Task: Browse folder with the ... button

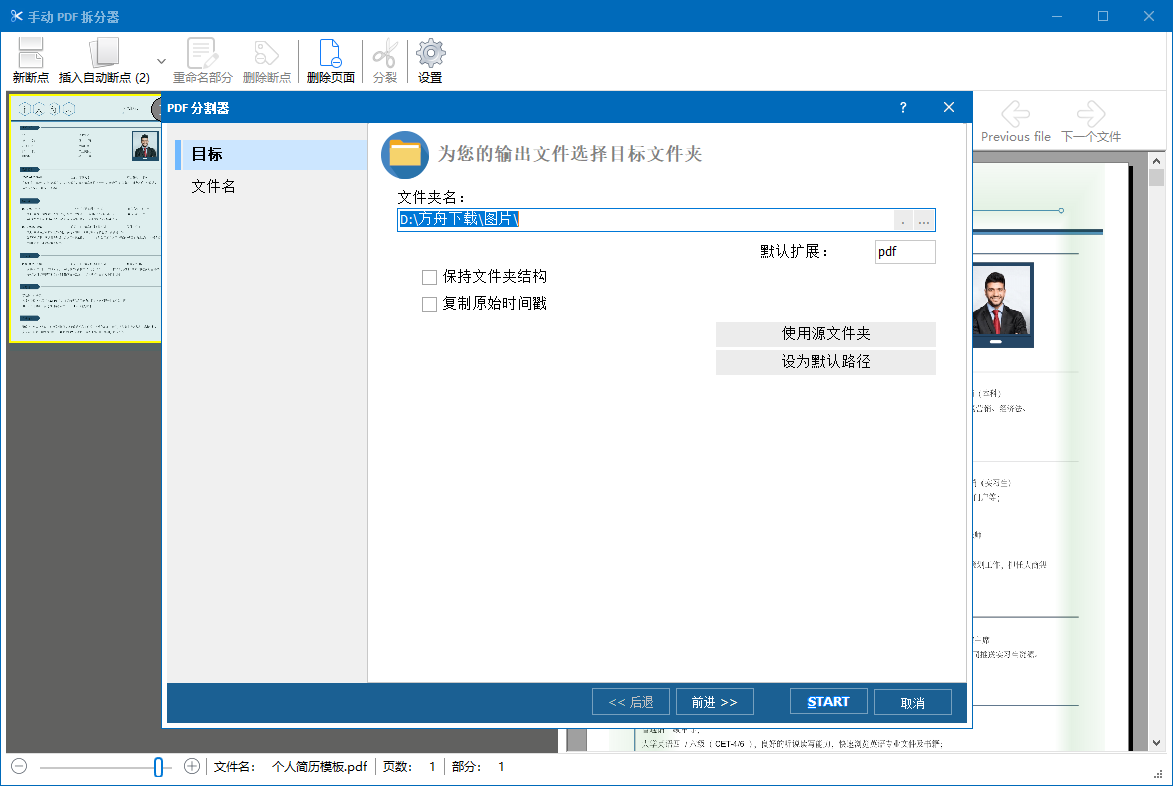Action: pos(924,221)
